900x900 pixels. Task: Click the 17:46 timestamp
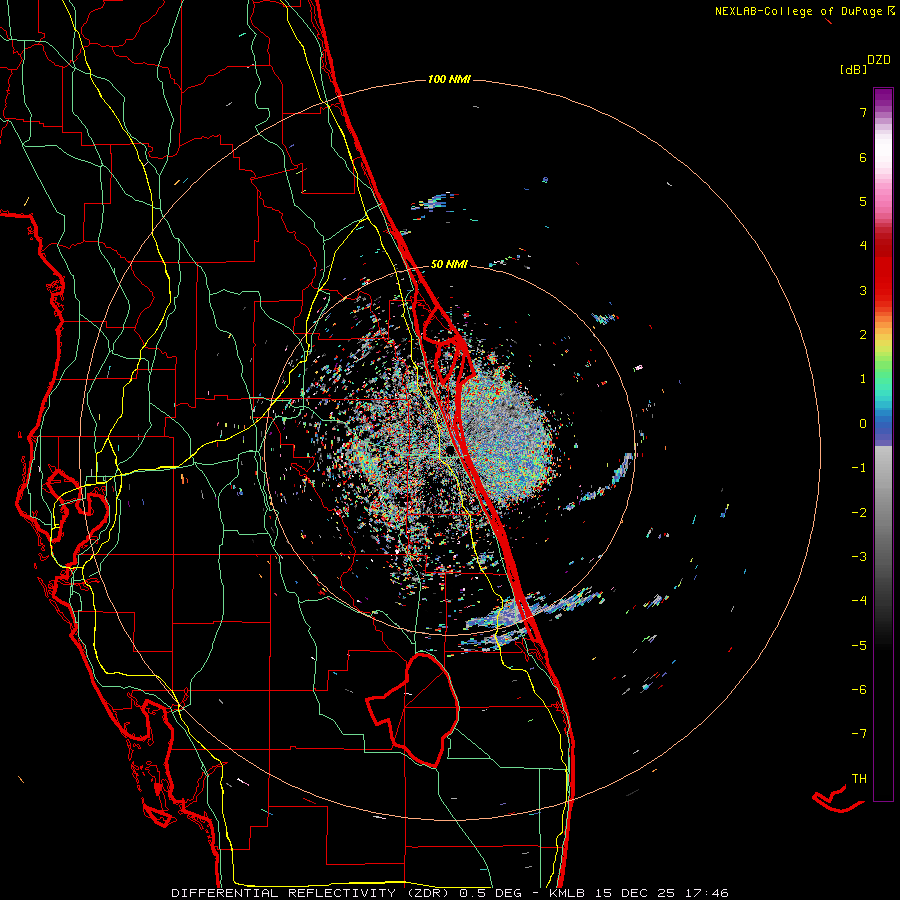tap(707, 893)
